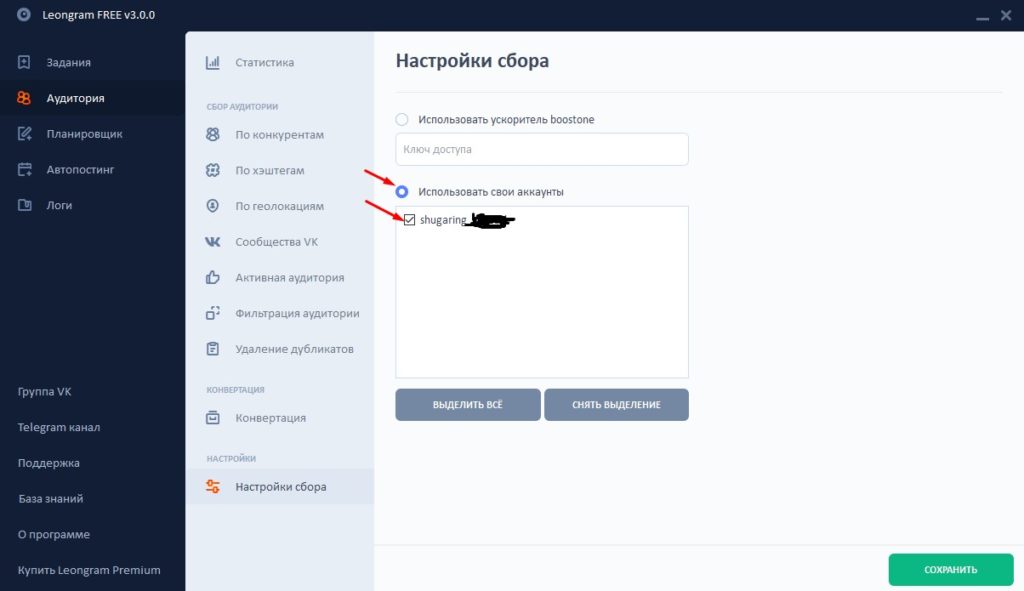Click the Leongram logo icon in title bar
Image resolution: width=1024 pixels, height=591 pixels.
(24, 14)
